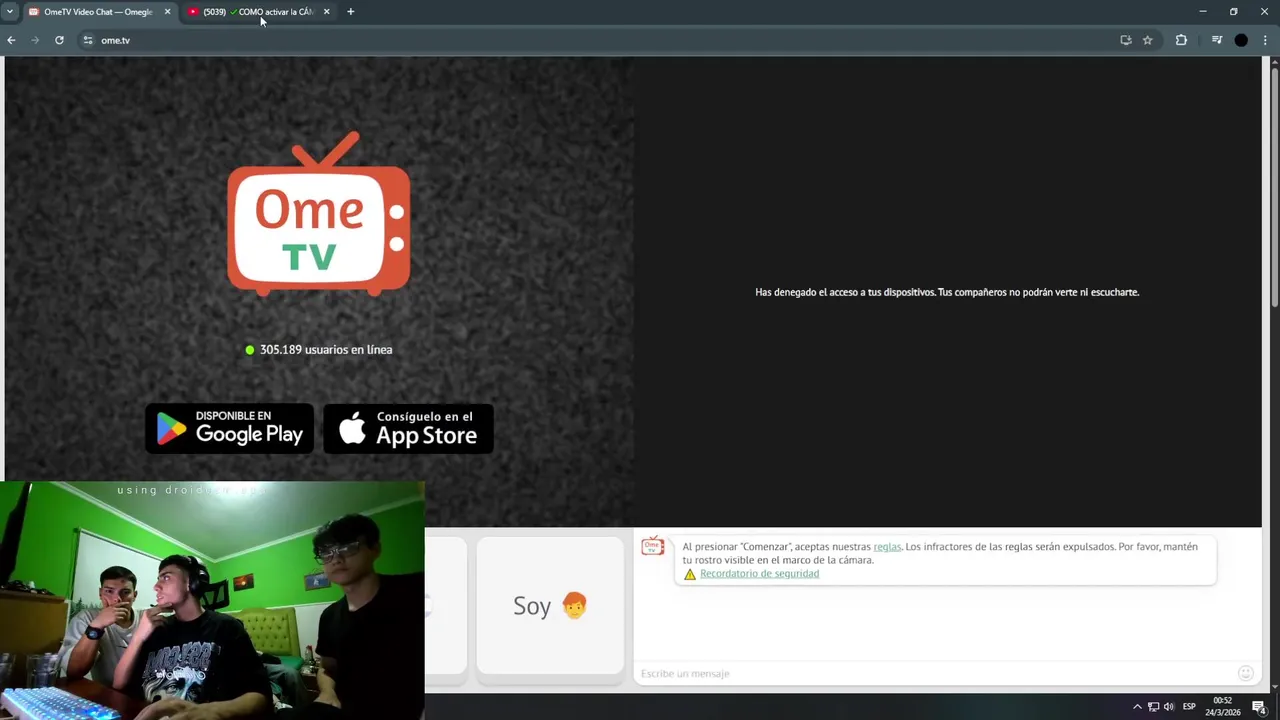Click the install app icon in address bar
The height and width of the screenshot is (720, 1280).
click(x=1126, y=40)
